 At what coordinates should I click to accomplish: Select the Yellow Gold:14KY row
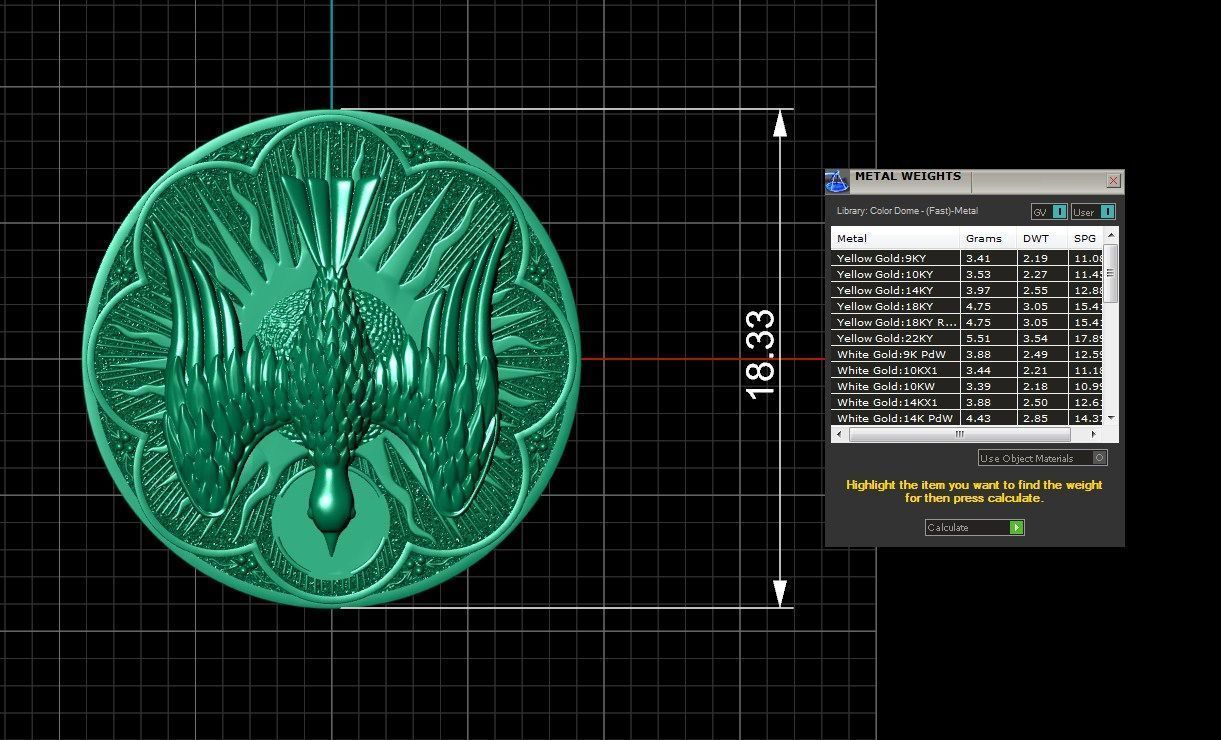[968, 290]
